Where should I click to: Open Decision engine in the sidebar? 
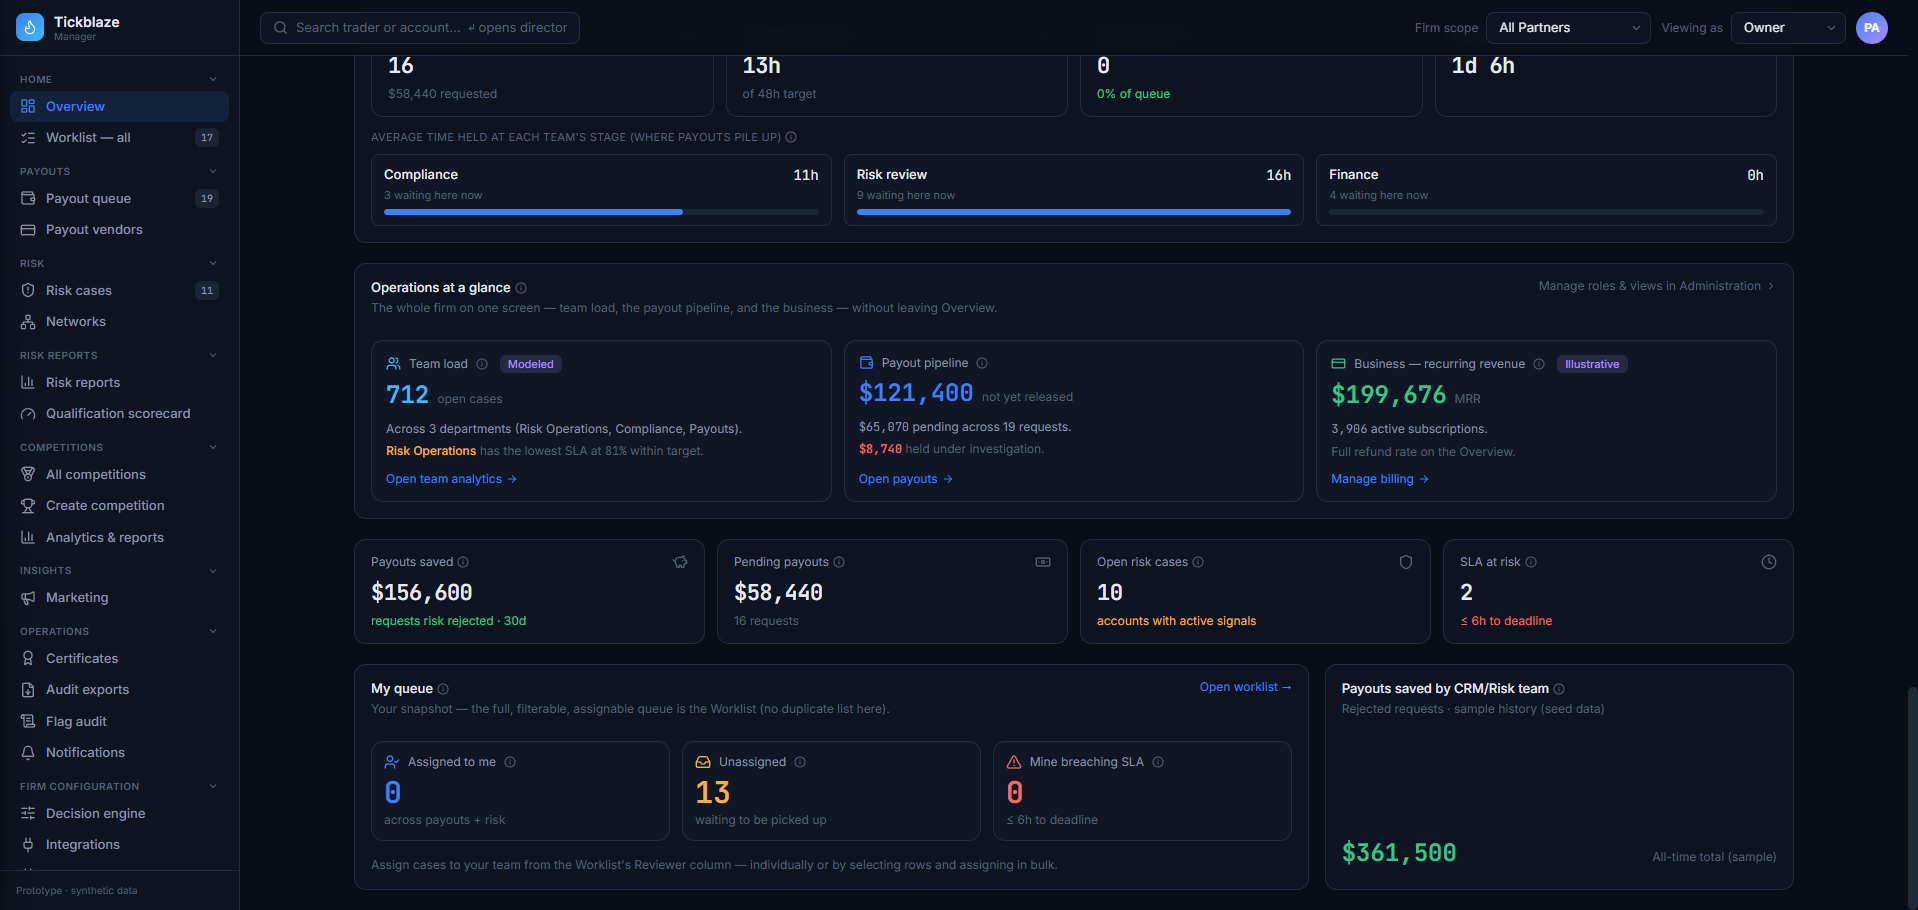119,813
